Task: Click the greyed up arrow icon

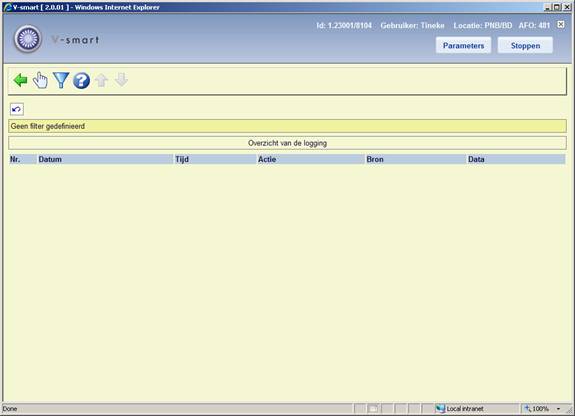Action: coord(102,80)
